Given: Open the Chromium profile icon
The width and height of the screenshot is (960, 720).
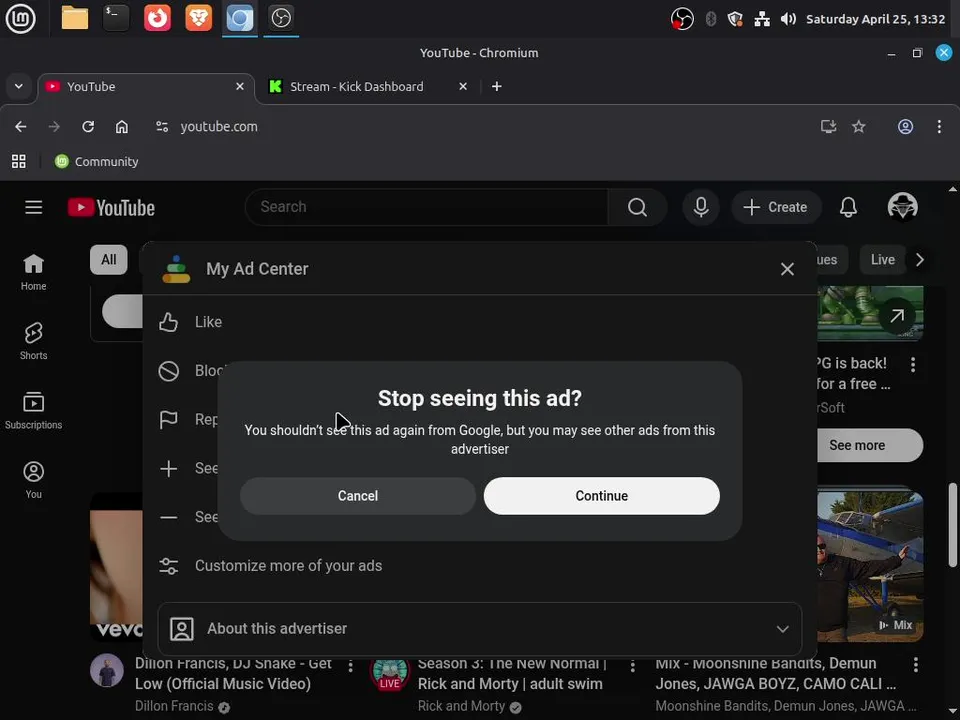Looking at the screenshot, I should pos(906,127).
